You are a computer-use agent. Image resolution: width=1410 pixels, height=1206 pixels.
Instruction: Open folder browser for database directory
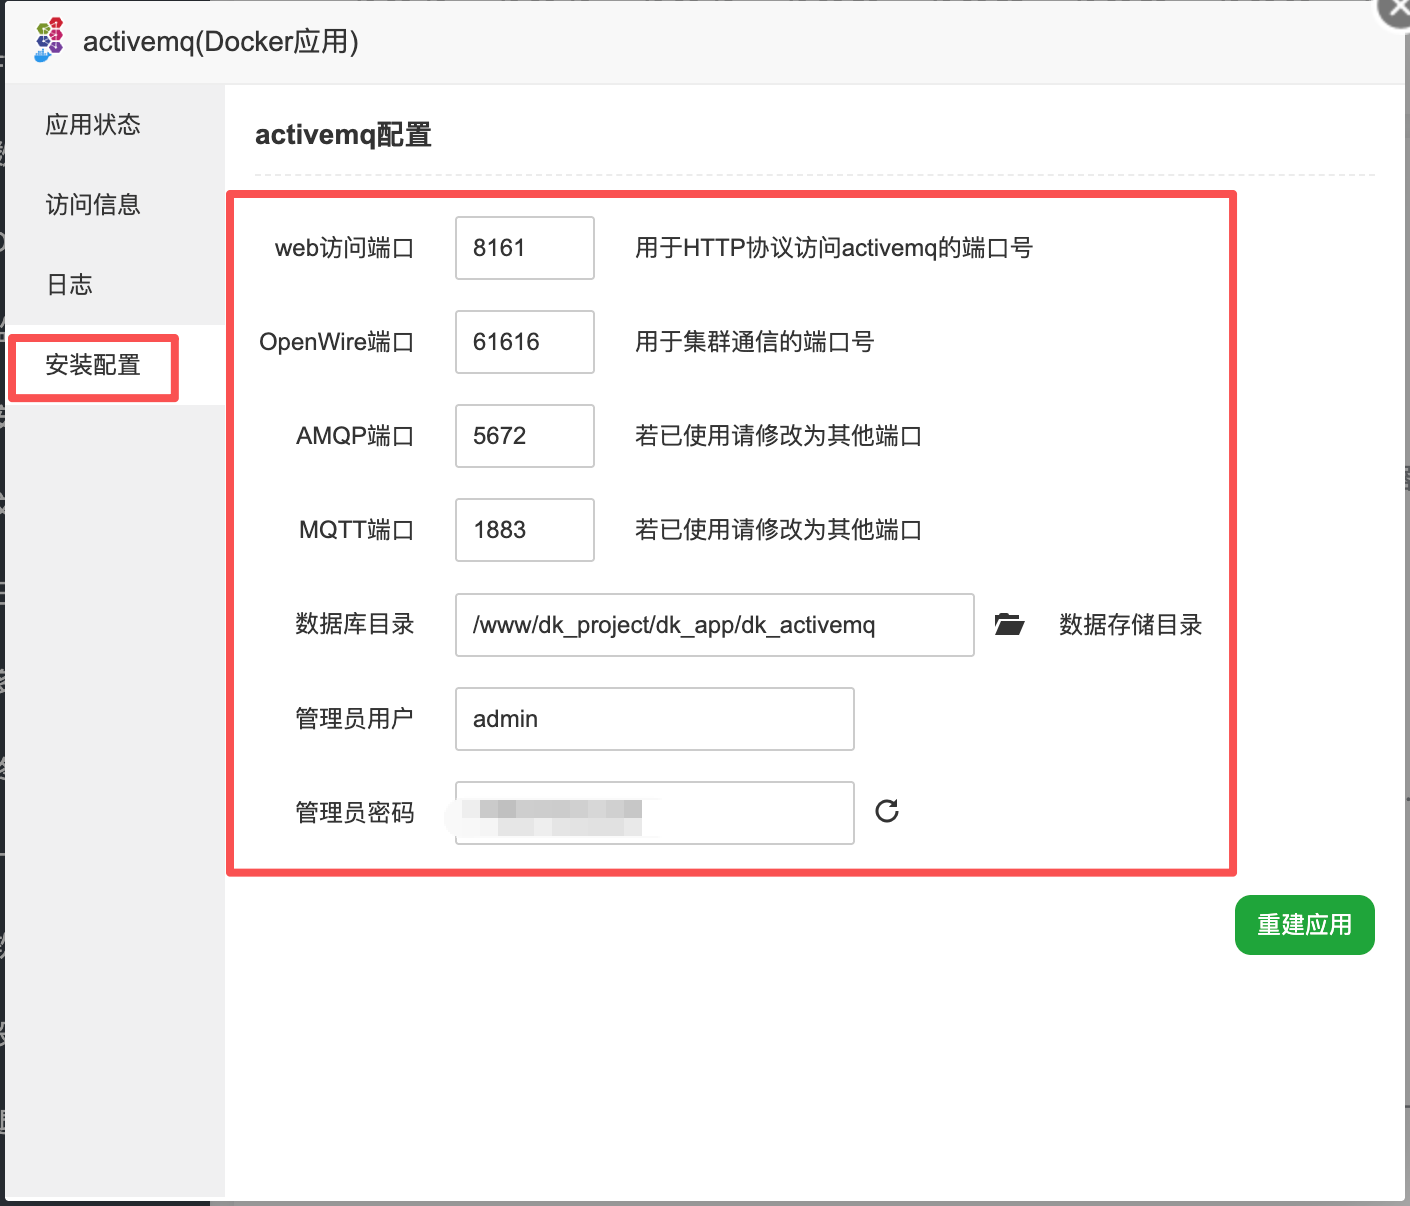click(1009, 625)
